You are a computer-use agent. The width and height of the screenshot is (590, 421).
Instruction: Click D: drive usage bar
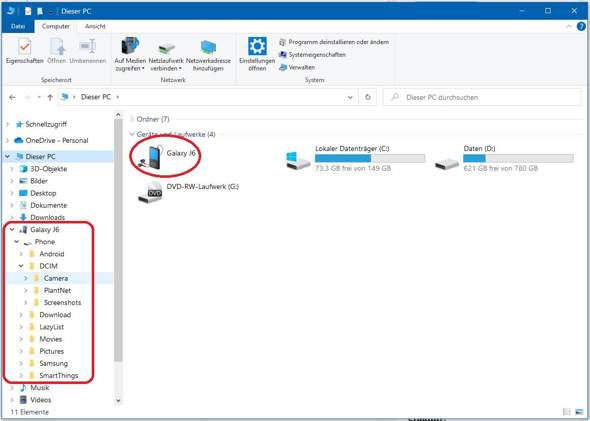tap(519, 158)
